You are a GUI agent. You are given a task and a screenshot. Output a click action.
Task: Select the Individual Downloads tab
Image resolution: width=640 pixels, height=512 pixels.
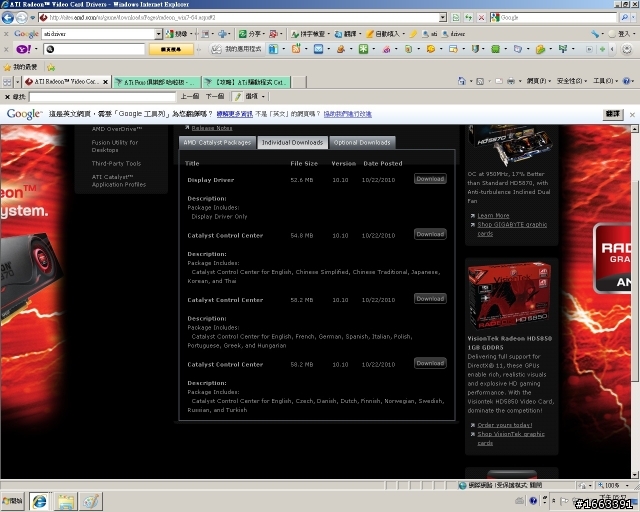click(292, 142)
